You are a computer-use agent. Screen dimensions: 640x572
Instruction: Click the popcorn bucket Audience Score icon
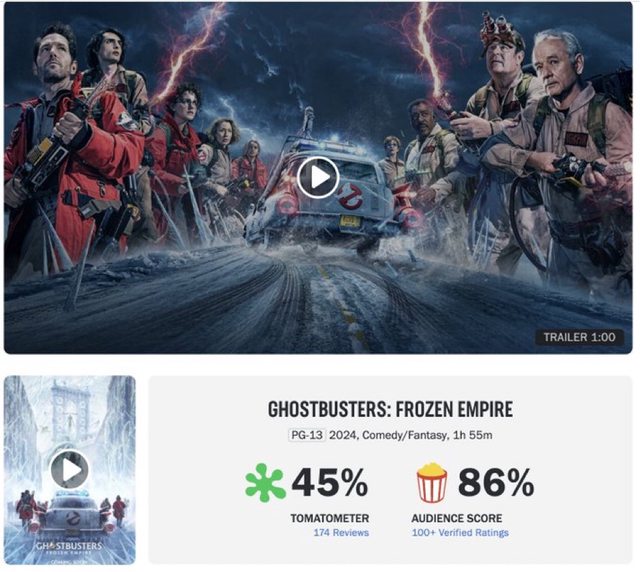[432, 482]
